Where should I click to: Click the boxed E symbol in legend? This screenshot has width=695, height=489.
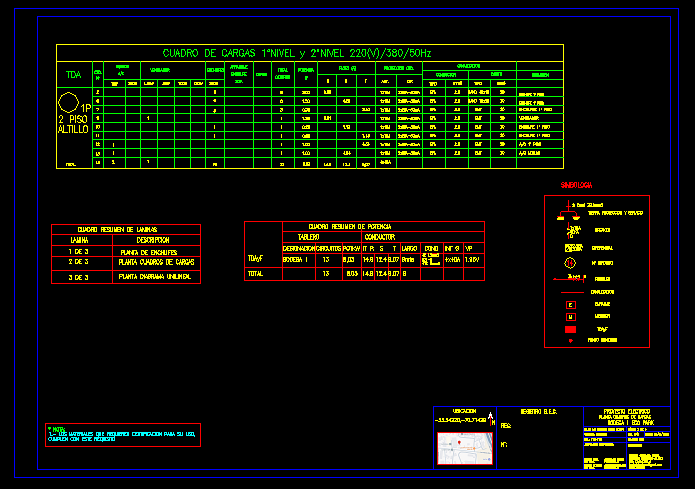pos(571,305)
